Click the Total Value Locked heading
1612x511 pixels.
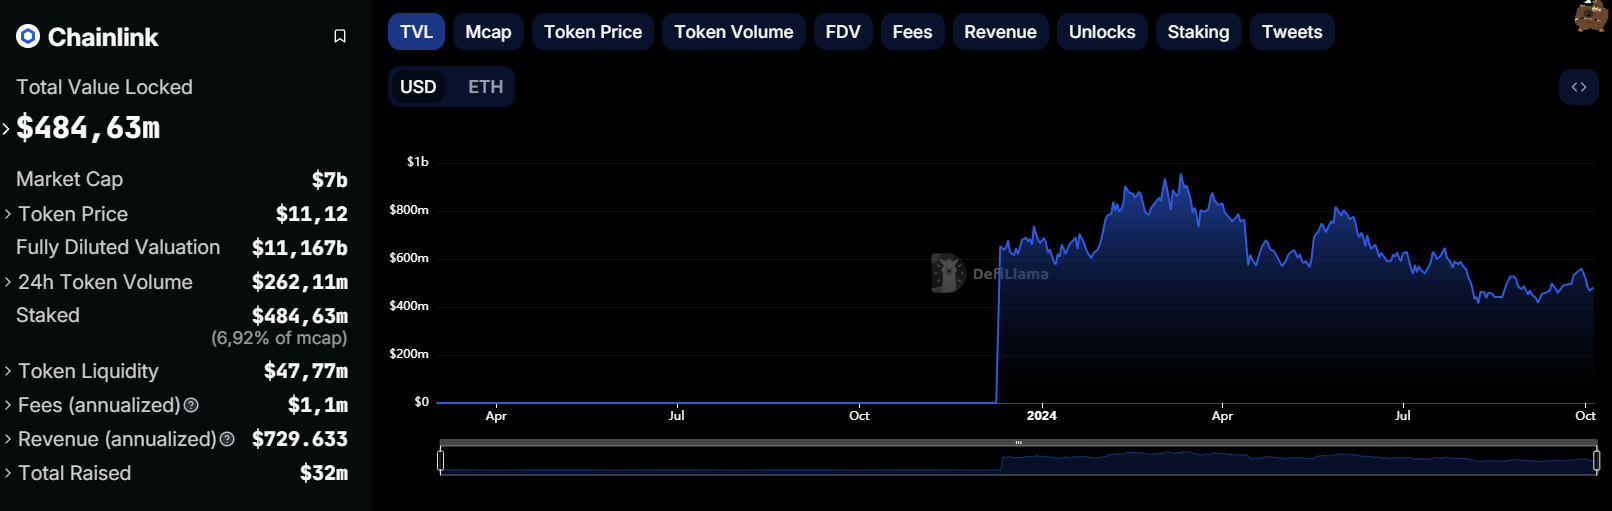104,87
